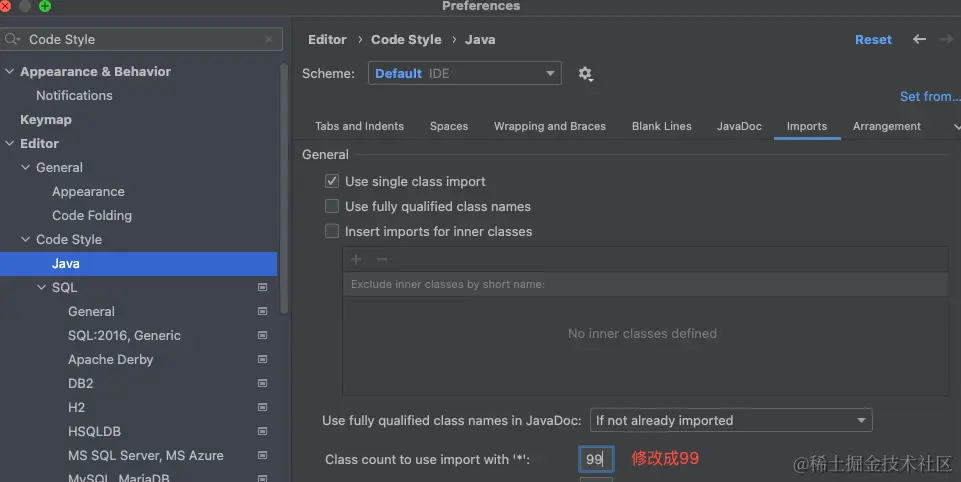This screenshot has width=961, height=482.
Task: Click the Code Style breadcrumb
Action: click(406, 39)
